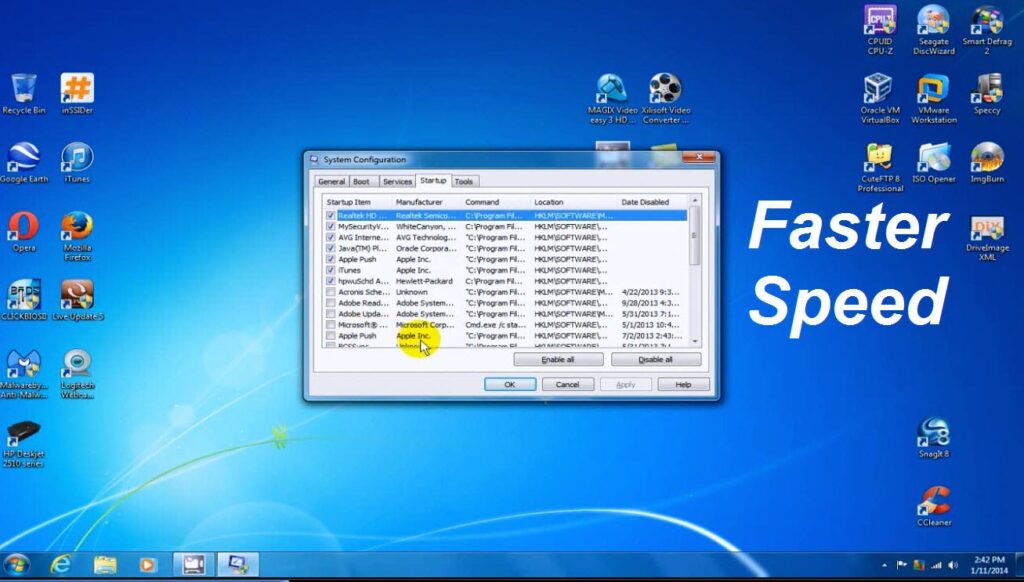Select the Hewlett-Packard manufacturer cell
1024x582 pixels.
point(424,281)
